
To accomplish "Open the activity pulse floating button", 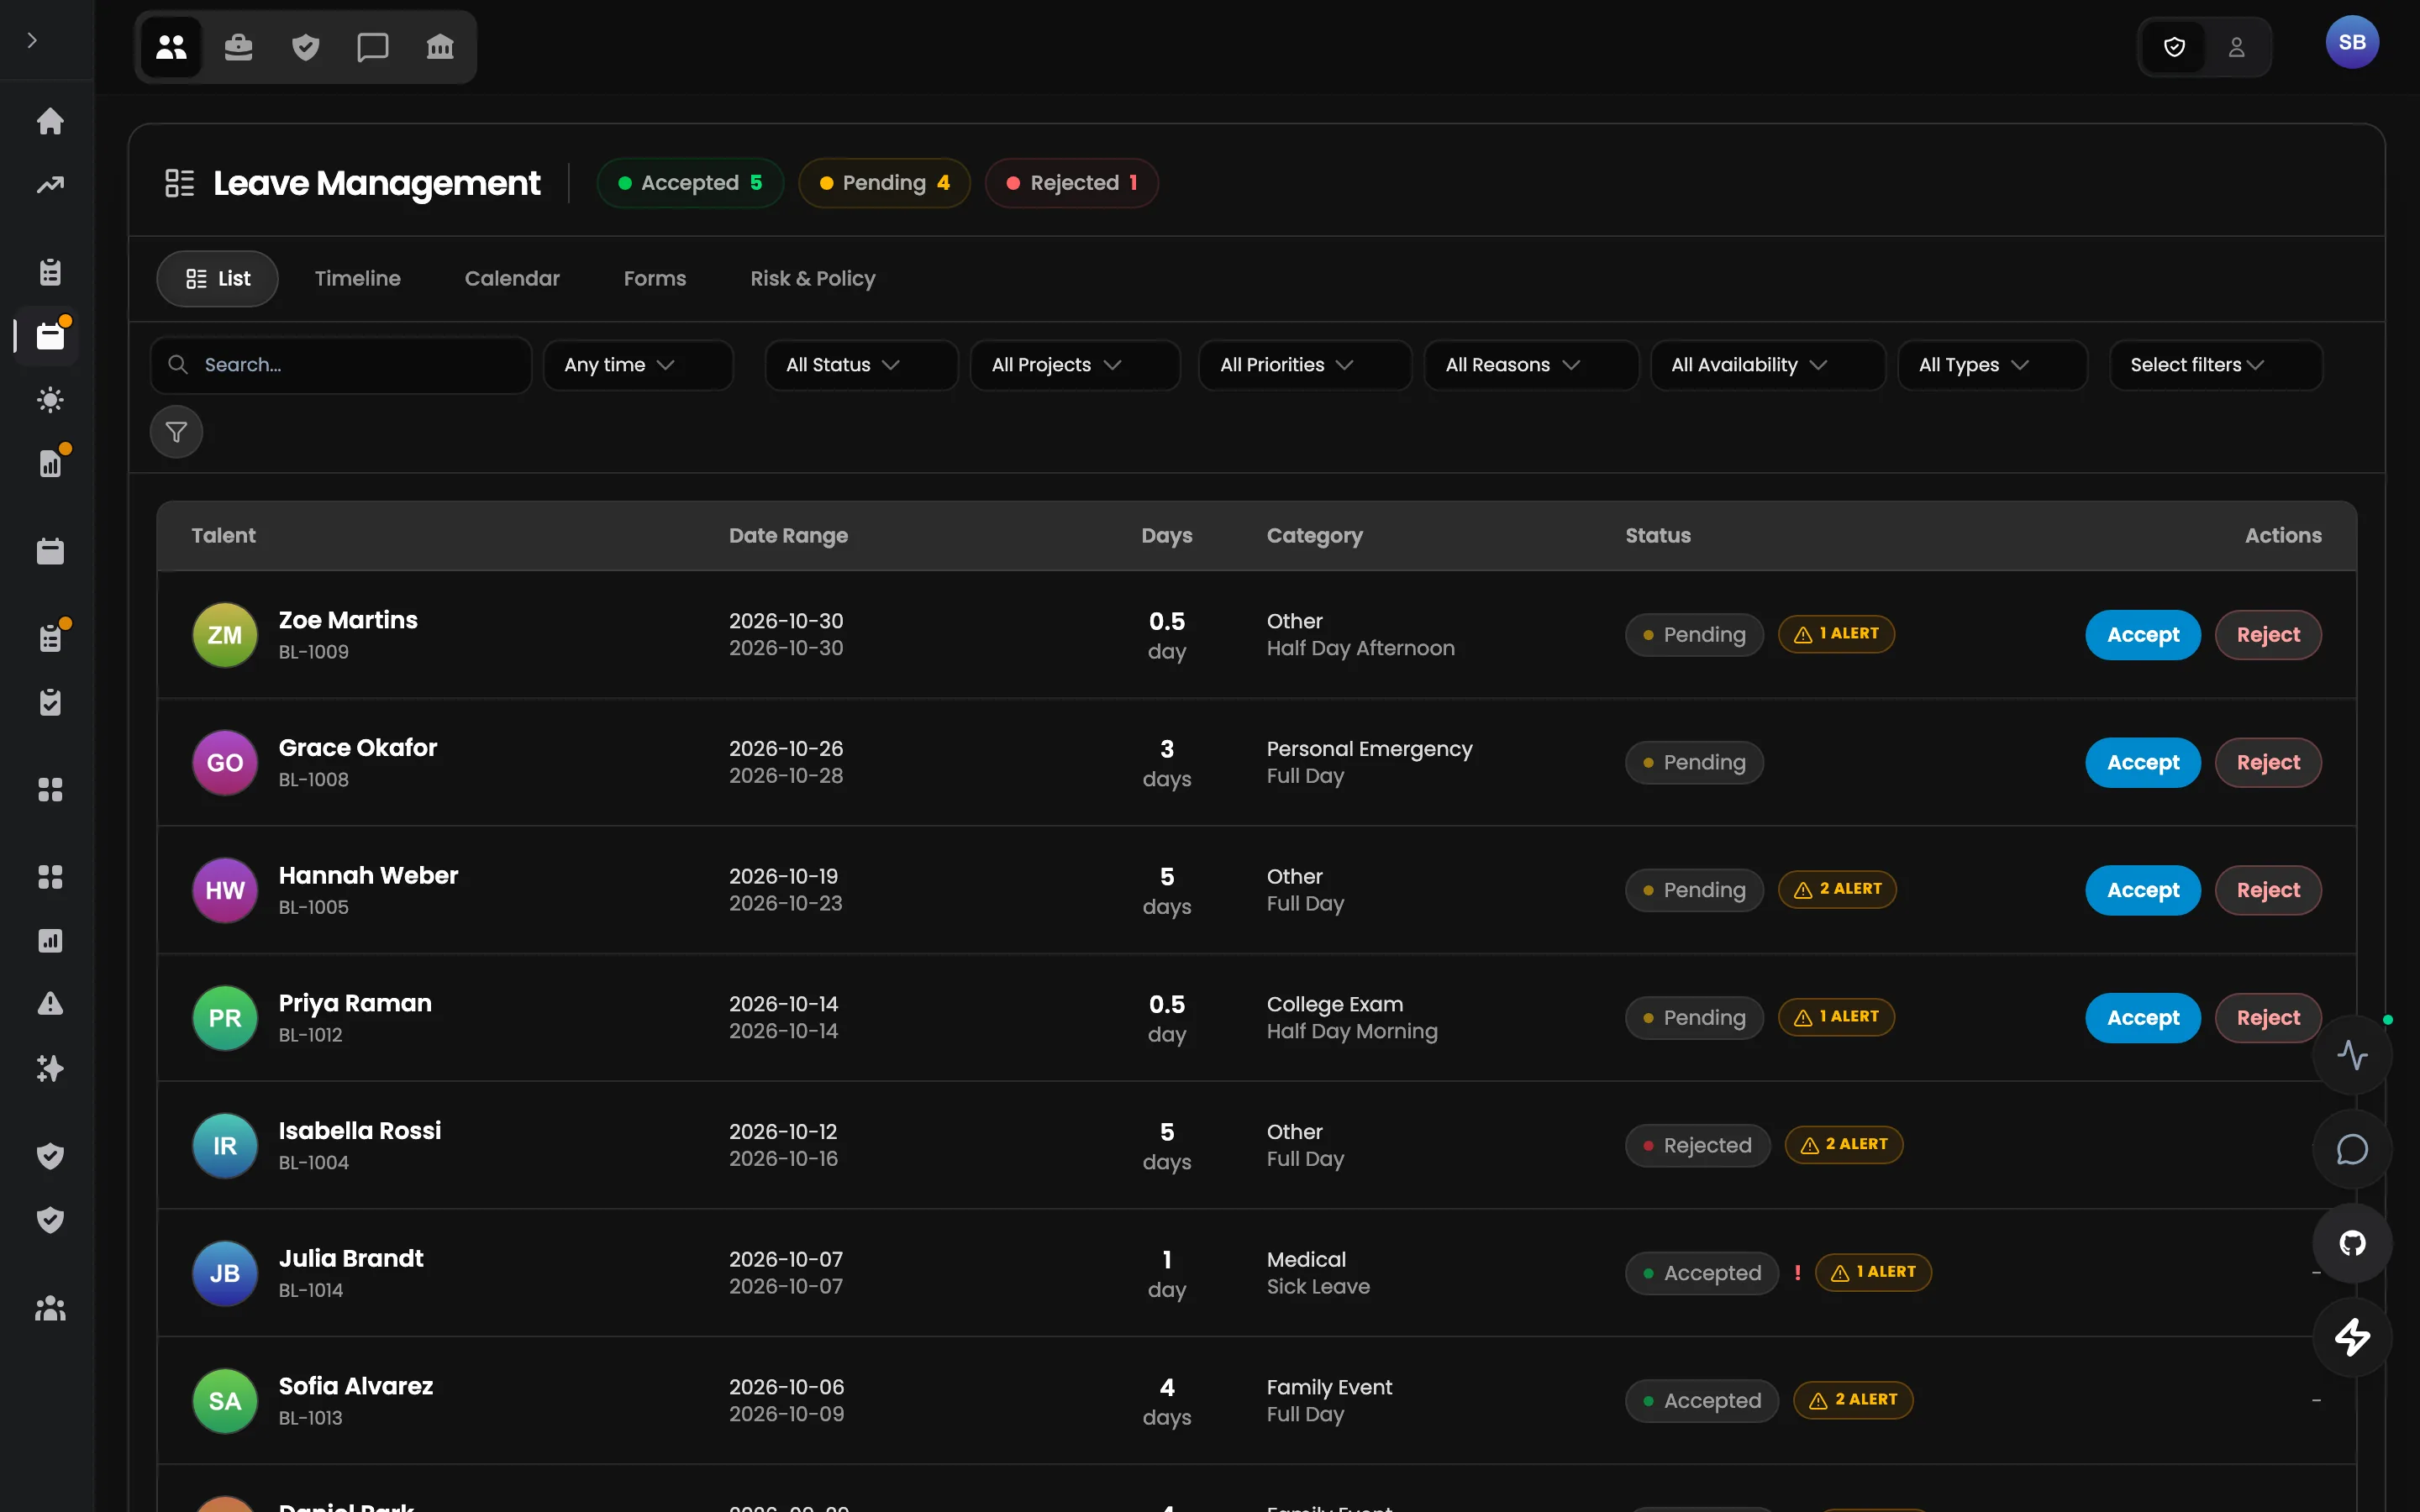I will pos(2352,1055).
